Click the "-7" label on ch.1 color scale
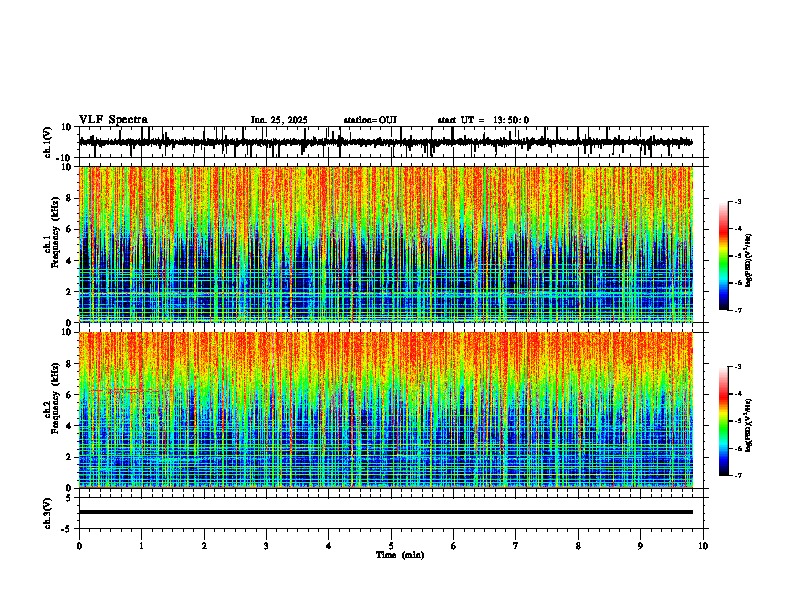Viewport: 792px width, 612px height. pyautogui.click(x=738, y=310)
